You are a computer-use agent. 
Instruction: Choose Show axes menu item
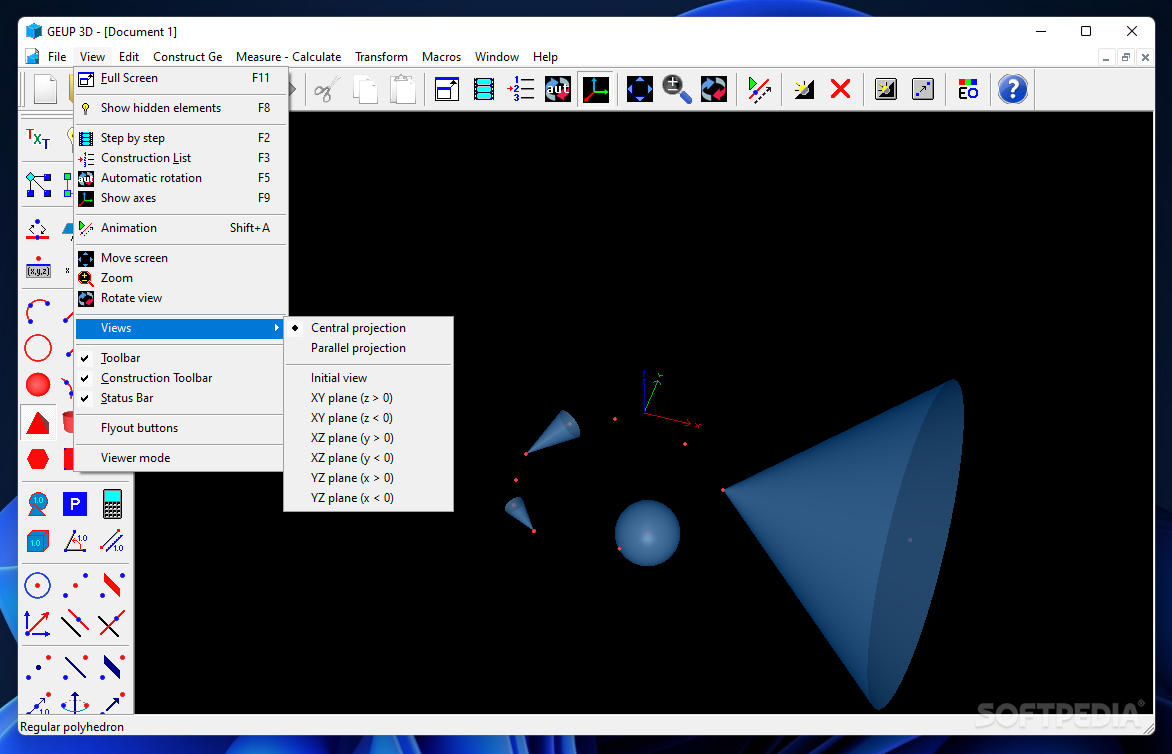click(x=179, y=198)
